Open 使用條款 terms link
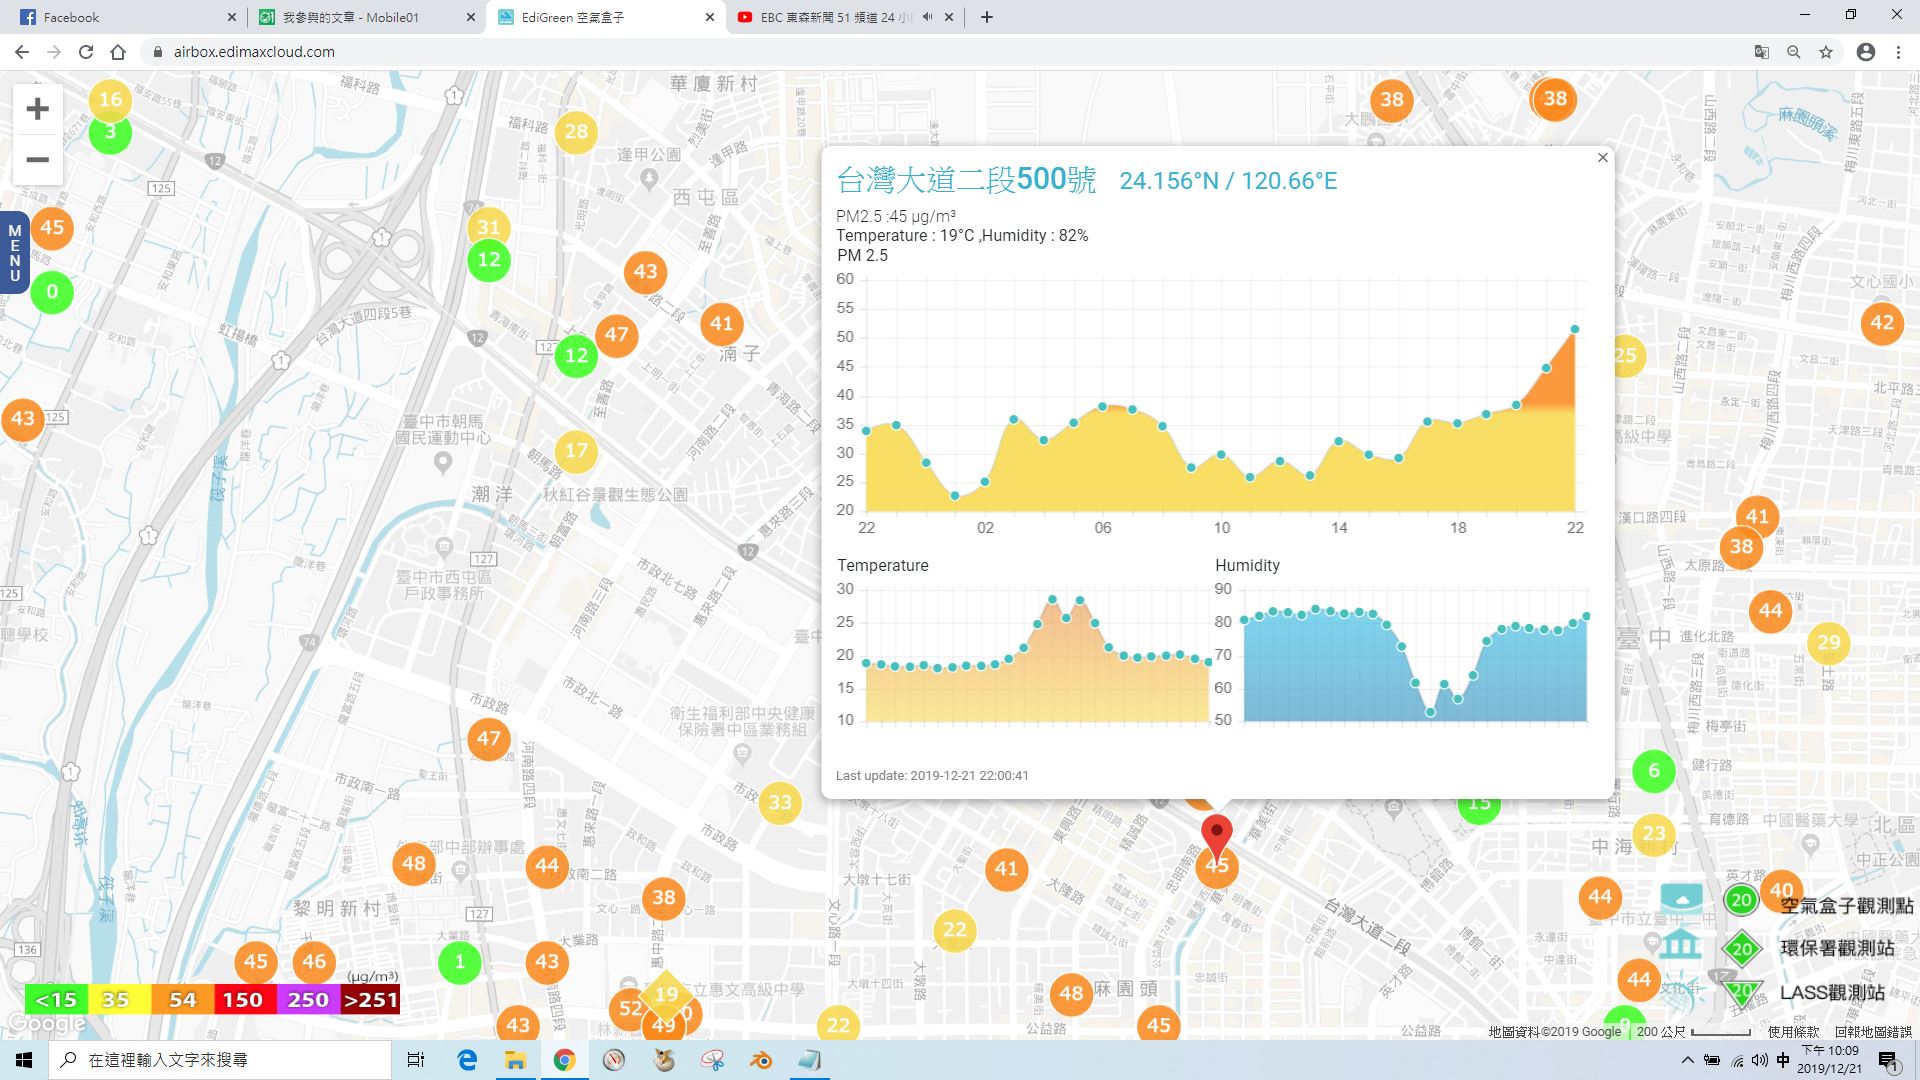This screenshot has width=1920, height=1080. [x=1793, y=1031]
